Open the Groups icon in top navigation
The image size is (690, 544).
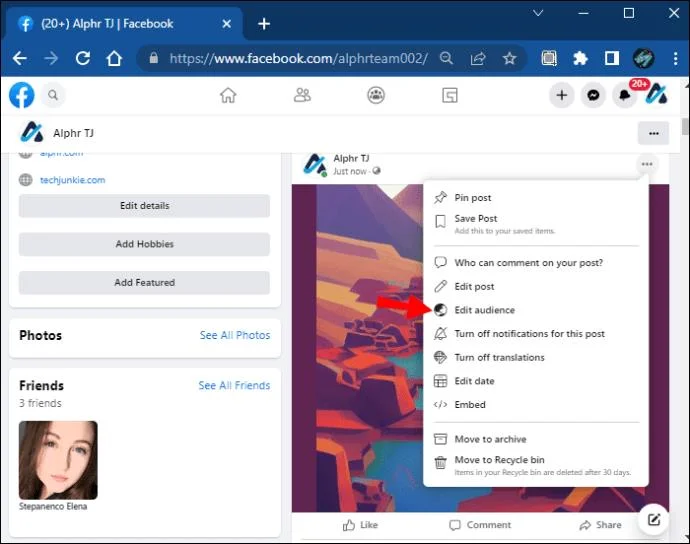pos(376,95)
